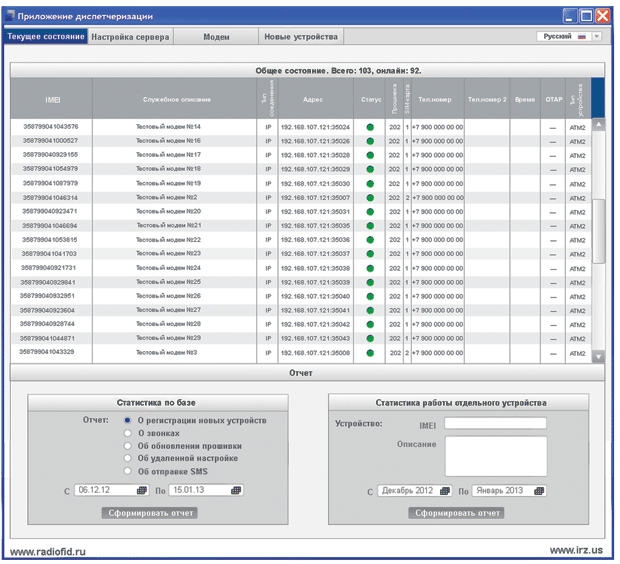This screenshot has height=564, width=620.
Task: Click green status dot of модем №17
Action: coord(370,155)
